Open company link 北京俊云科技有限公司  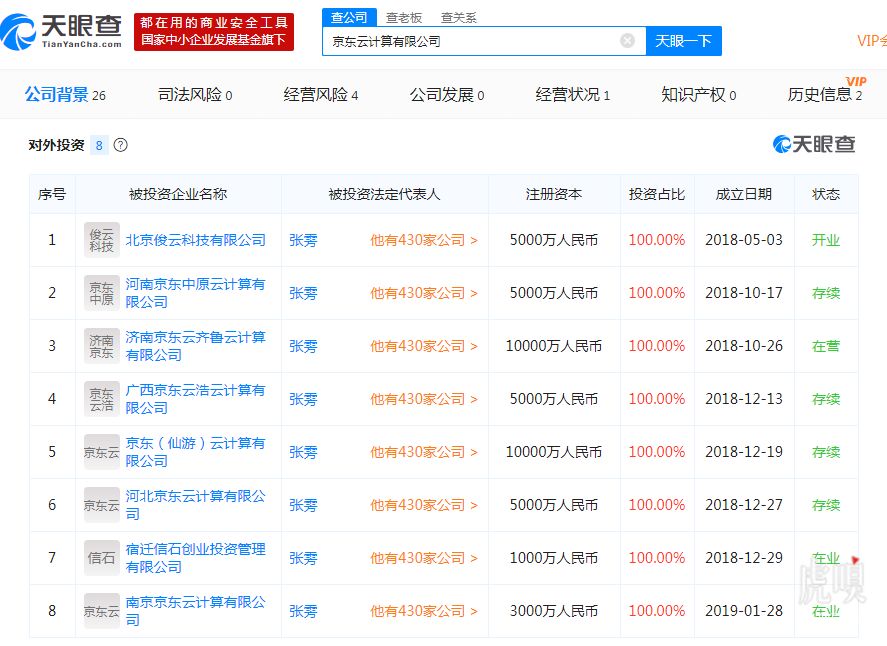click(x=196, y=240)
